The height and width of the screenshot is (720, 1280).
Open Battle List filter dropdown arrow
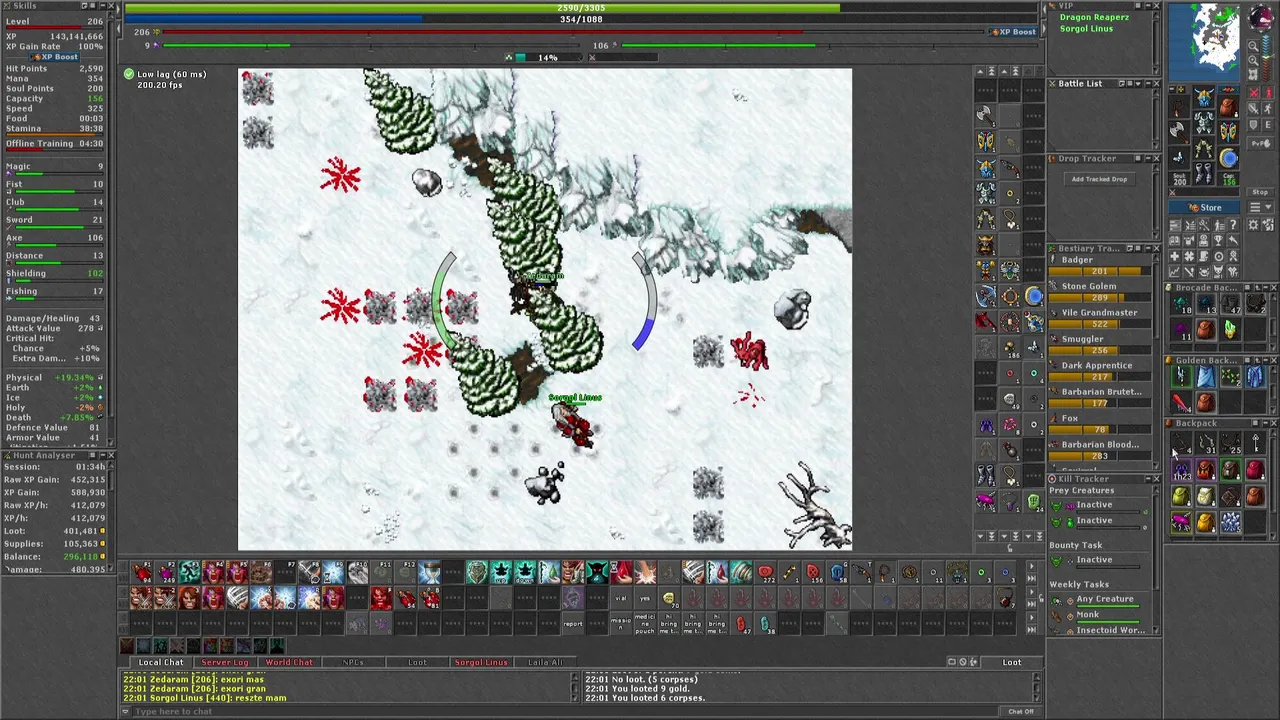coord(1138,84)
